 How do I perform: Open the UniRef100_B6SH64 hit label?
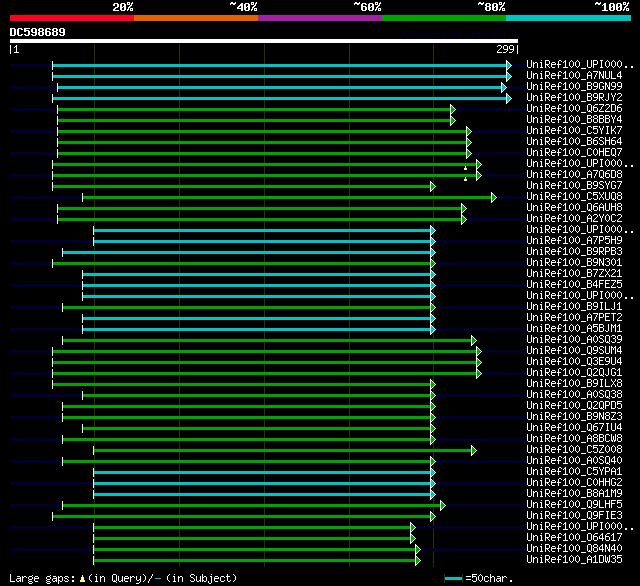pyautogui.click(x=574, y=142)
